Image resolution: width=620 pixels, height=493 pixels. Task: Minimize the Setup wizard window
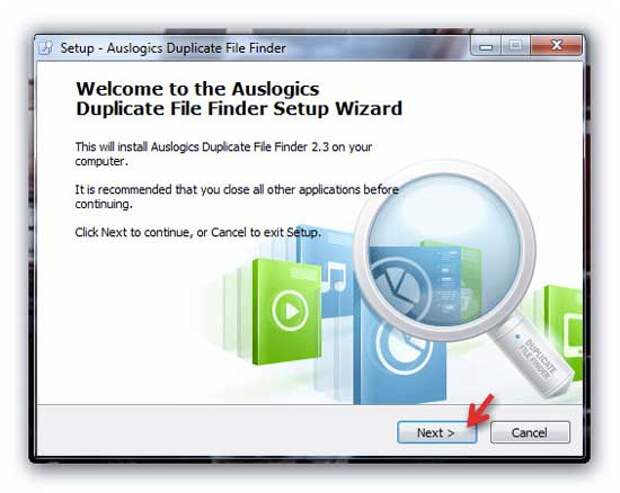pyautogui.click(x=486, y=46)
